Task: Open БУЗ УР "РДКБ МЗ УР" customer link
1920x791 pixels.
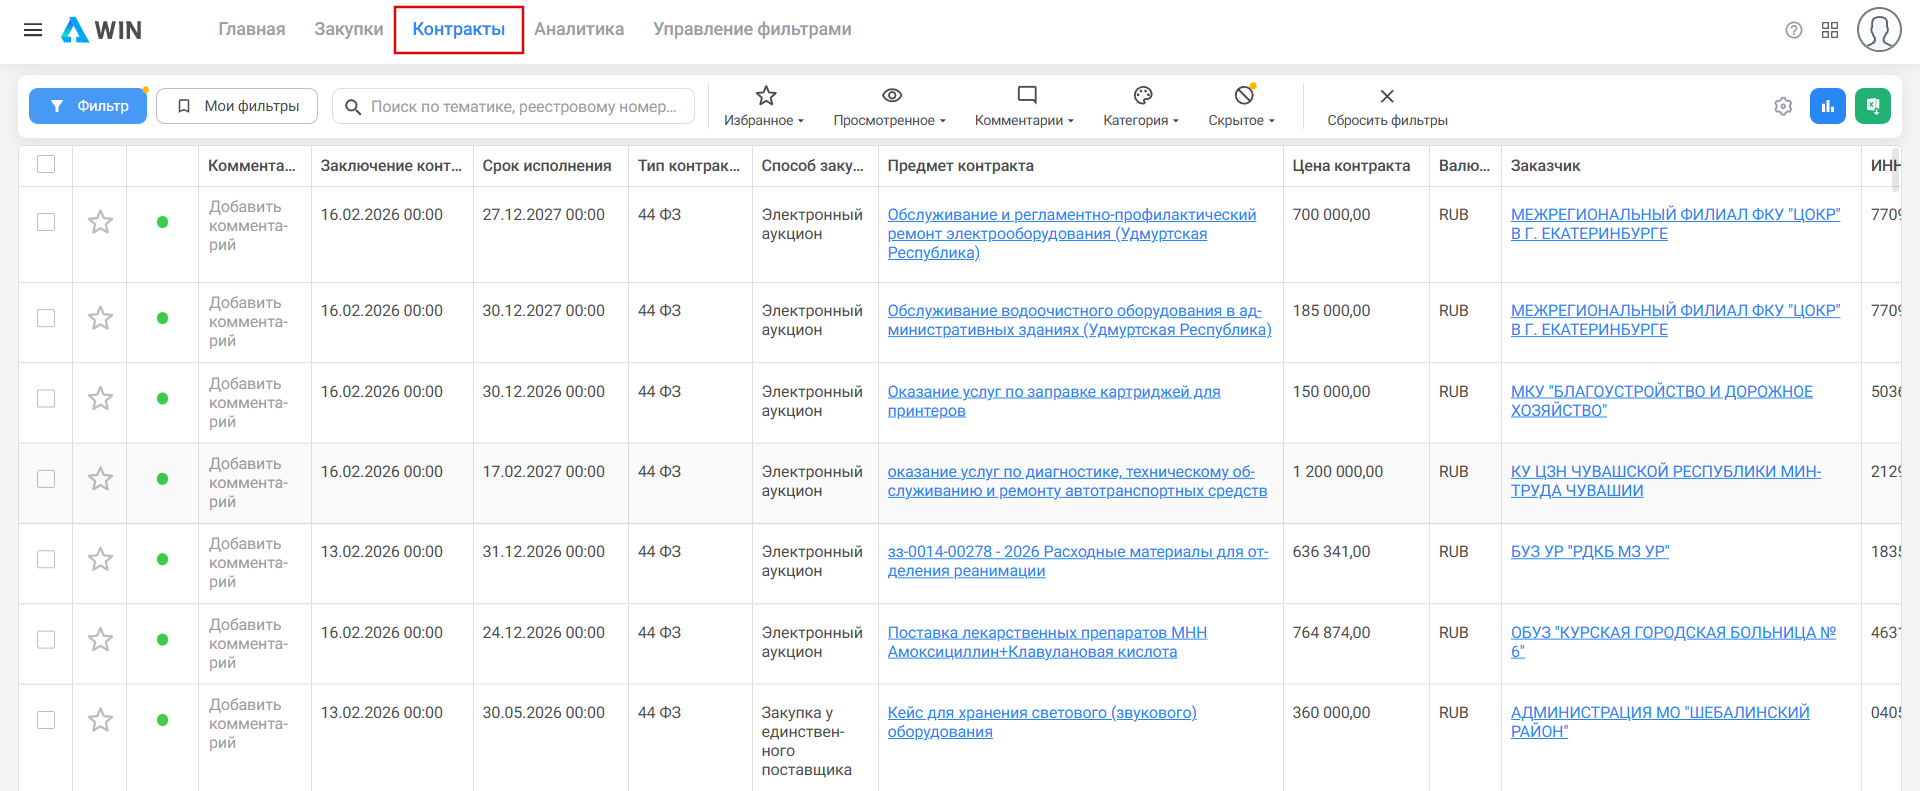Action: (1589, 552)
